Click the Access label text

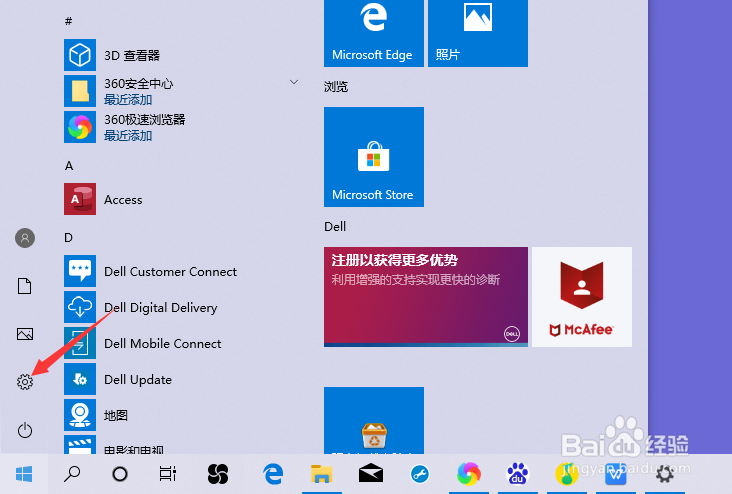coord(123,200)
